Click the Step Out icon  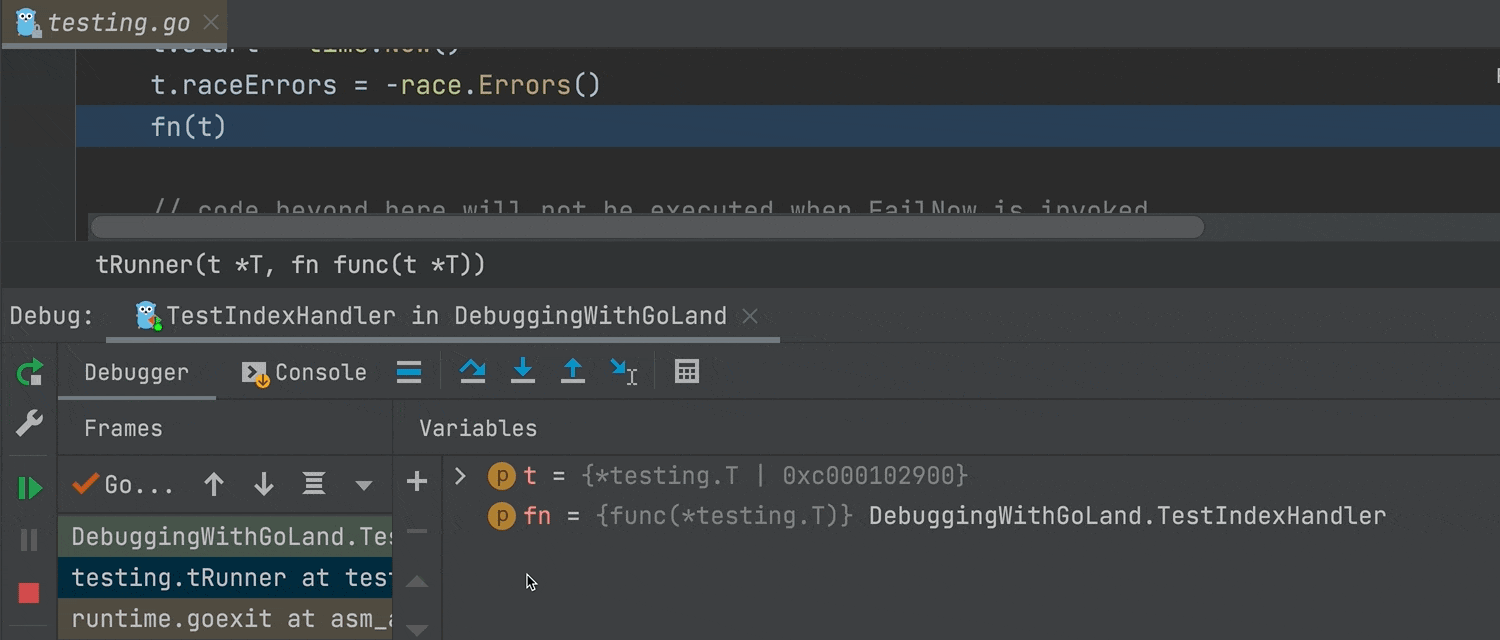[x=572, y=372]
